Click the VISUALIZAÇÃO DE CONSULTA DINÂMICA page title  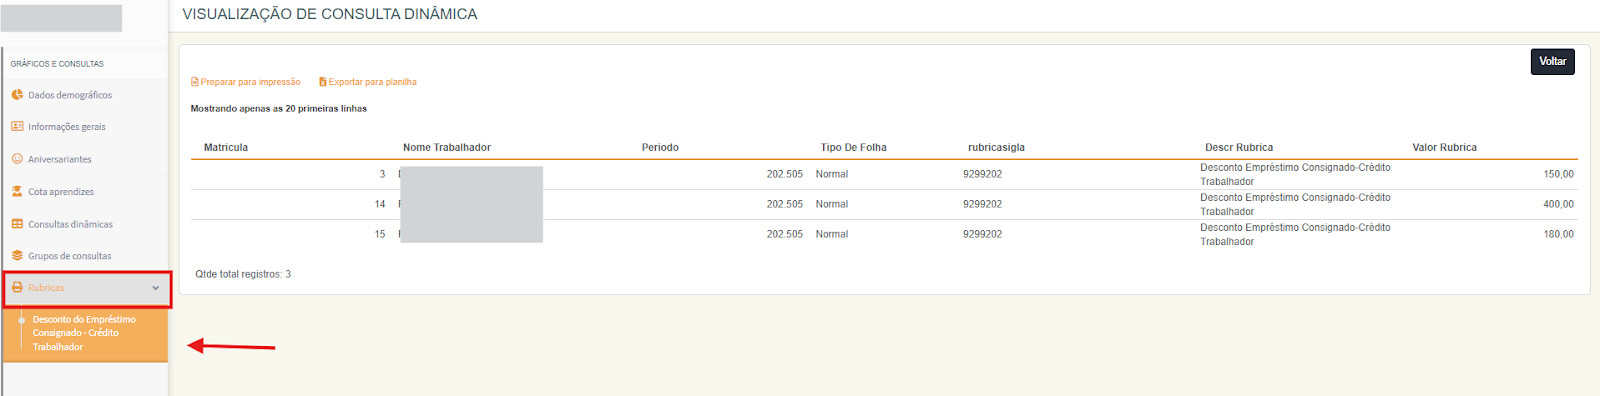click(x=330, y=14)
